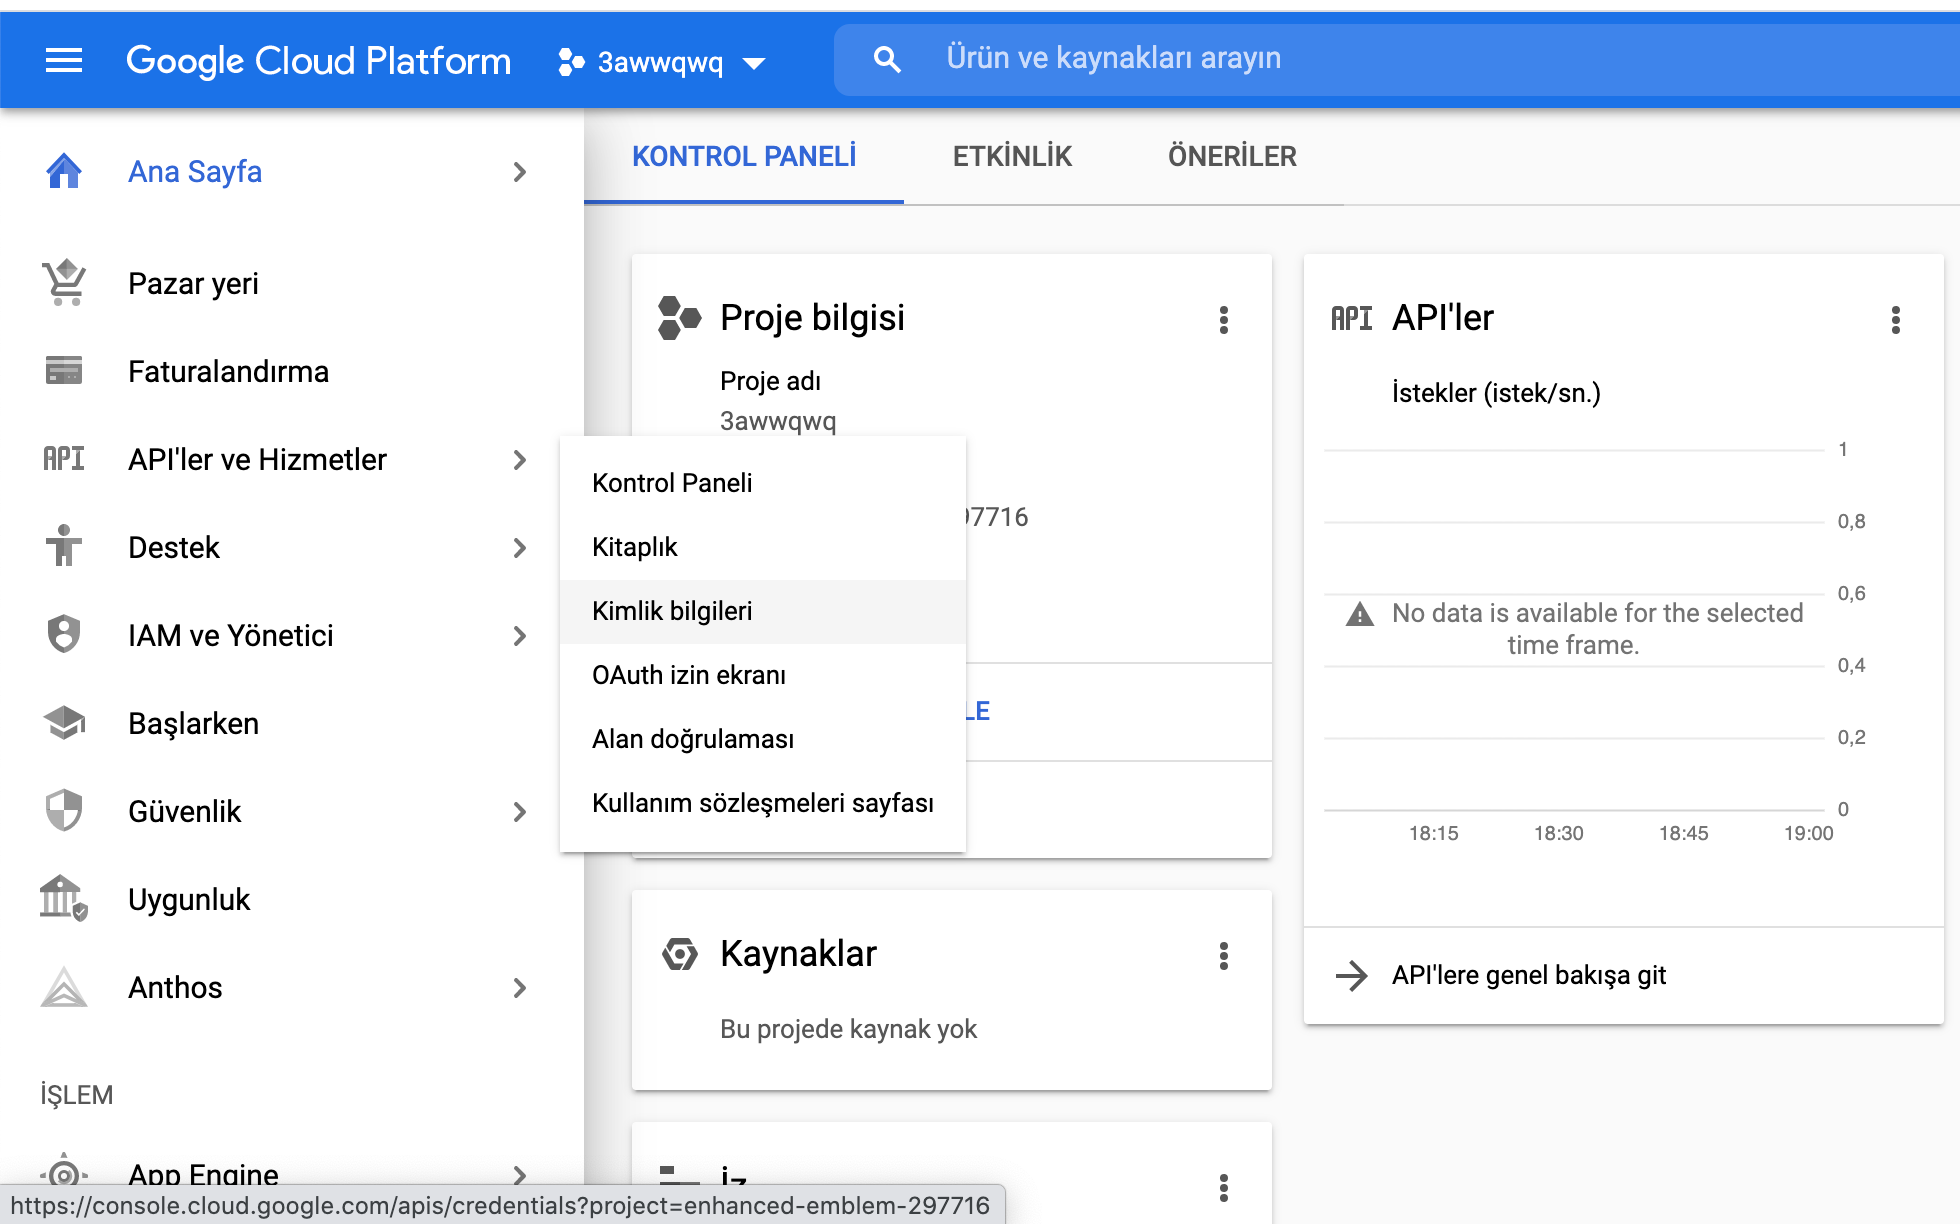The width and height of the screenshot is (1960, 1224).
Task: Select OAuth izin ekranı menu entry
Action: click(688, 675)
